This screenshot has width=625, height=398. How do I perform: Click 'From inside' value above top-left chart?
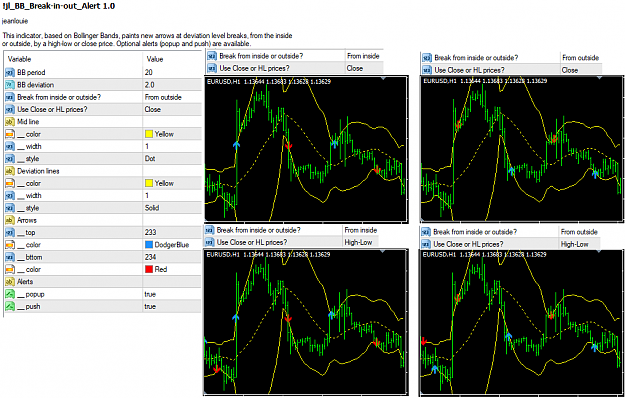(363, 56)
